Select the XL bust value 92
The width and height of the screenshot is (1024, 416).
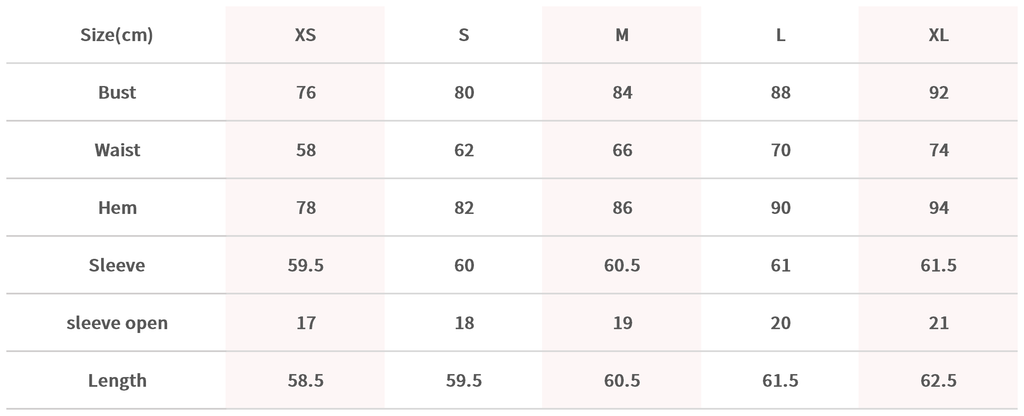pos(938,93)
